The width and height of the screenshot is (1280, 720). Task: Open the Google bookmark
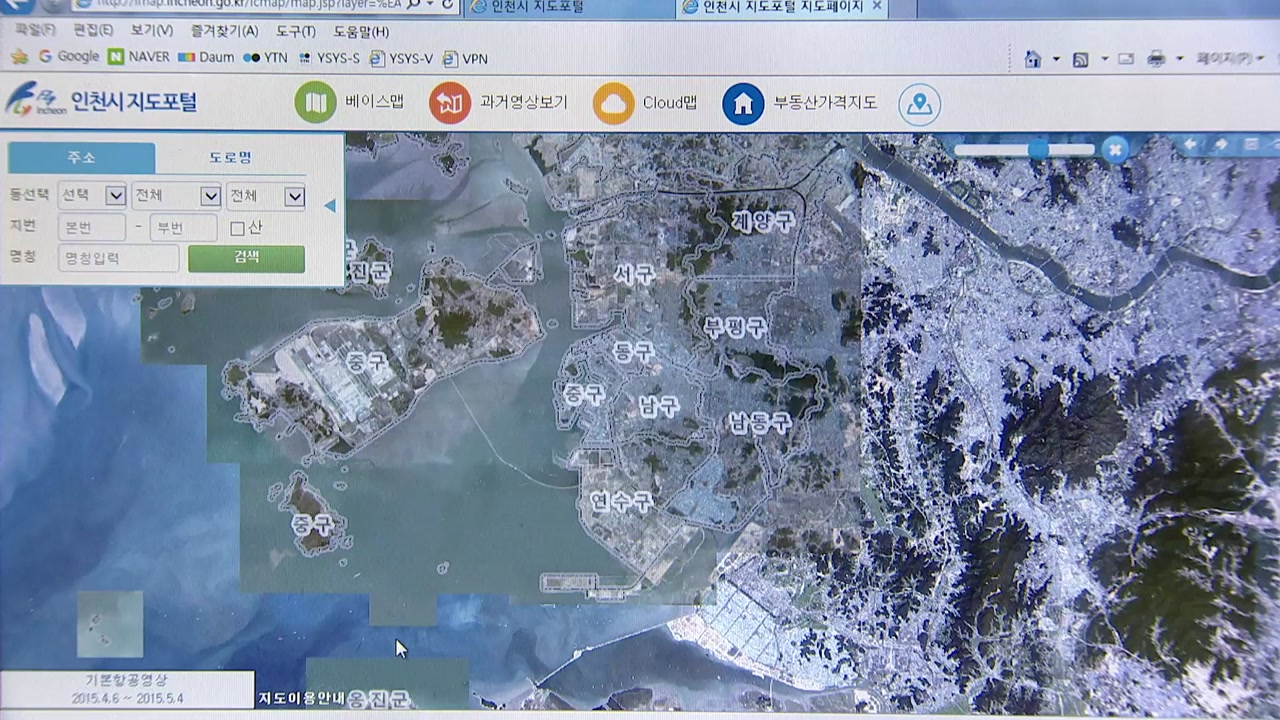(x=68, y=57)
